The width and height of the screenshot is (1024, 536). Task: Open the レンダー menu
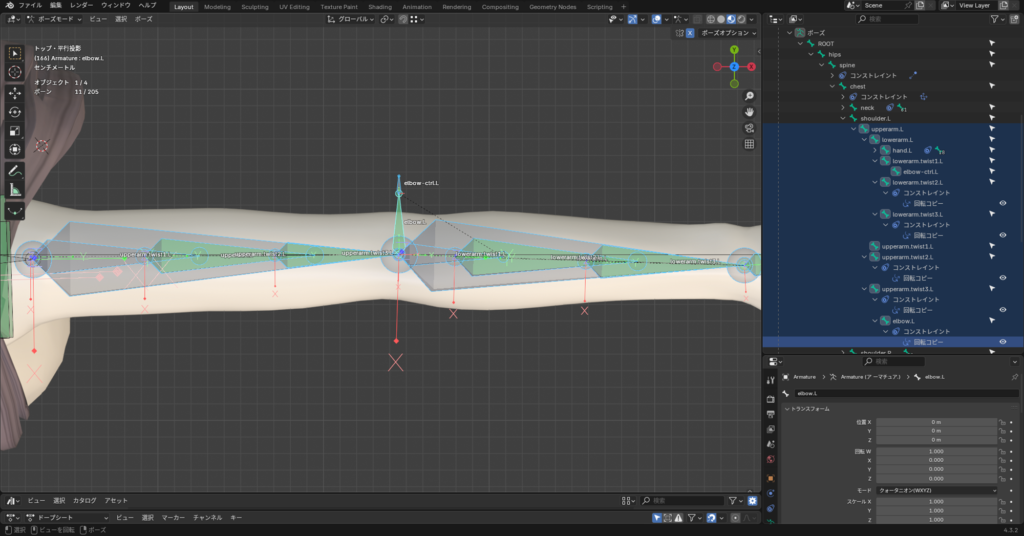81,5
